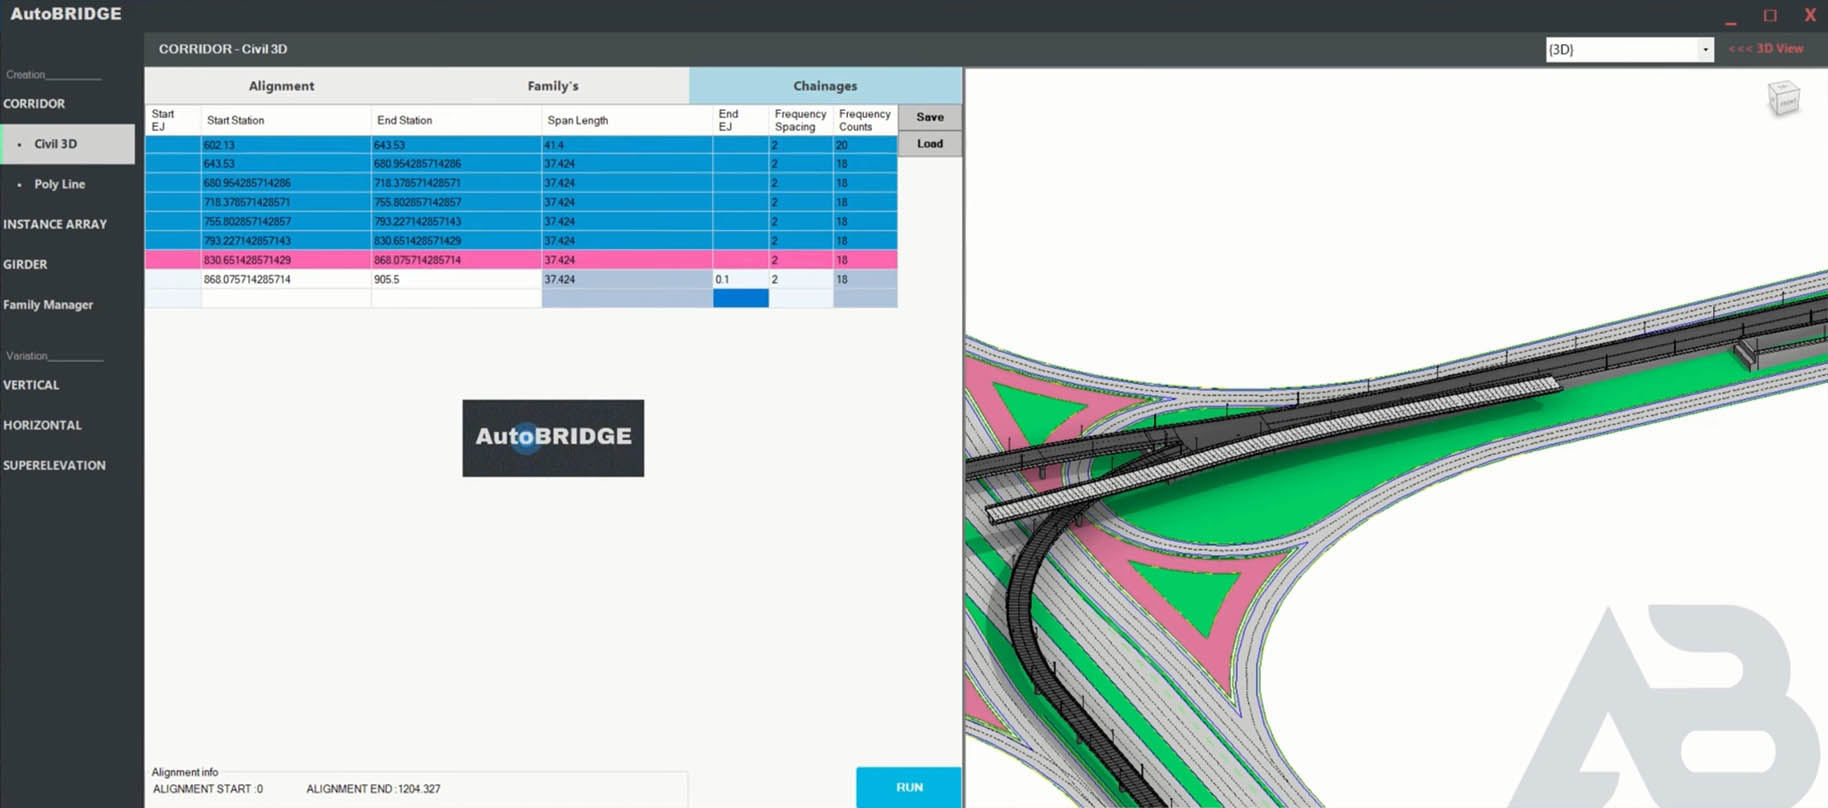1828x808 pixels.
Task: Open Family Manager
Action: coord(48,304)
